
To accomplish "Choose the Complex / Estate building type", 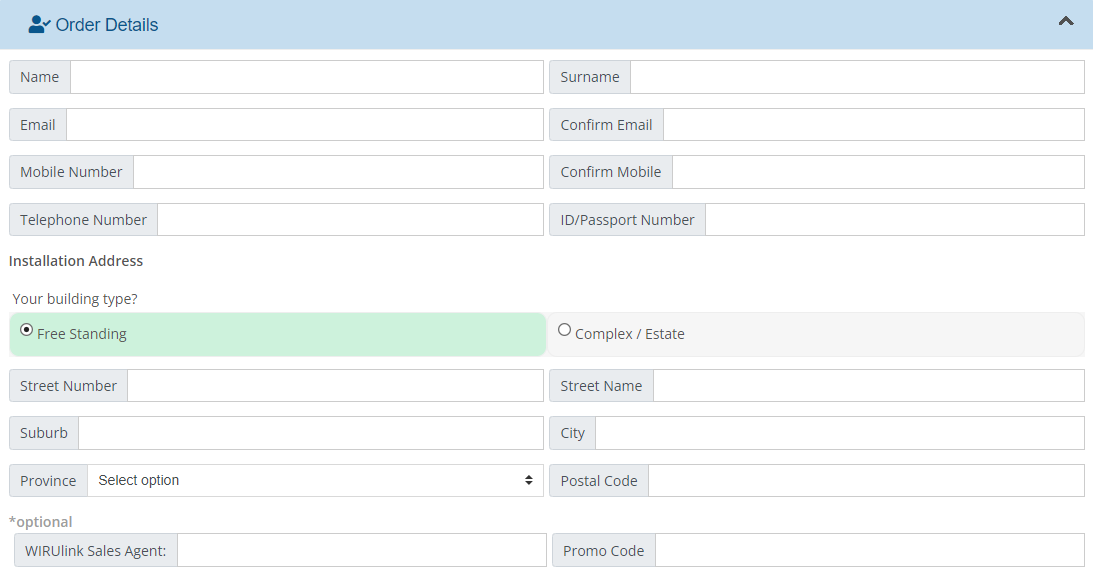I will click(x=565, y=330).
